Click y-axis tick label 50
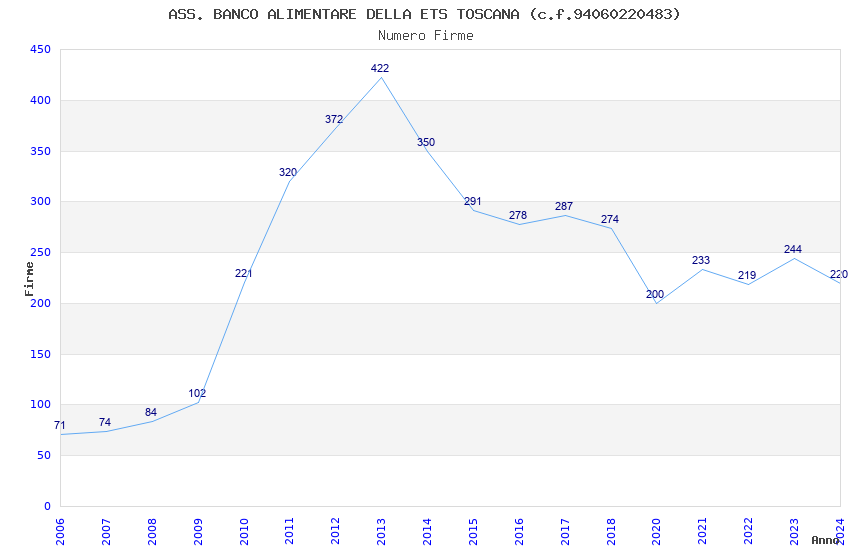The height and width of the screenshot is (550, 850). coord(44,456)
